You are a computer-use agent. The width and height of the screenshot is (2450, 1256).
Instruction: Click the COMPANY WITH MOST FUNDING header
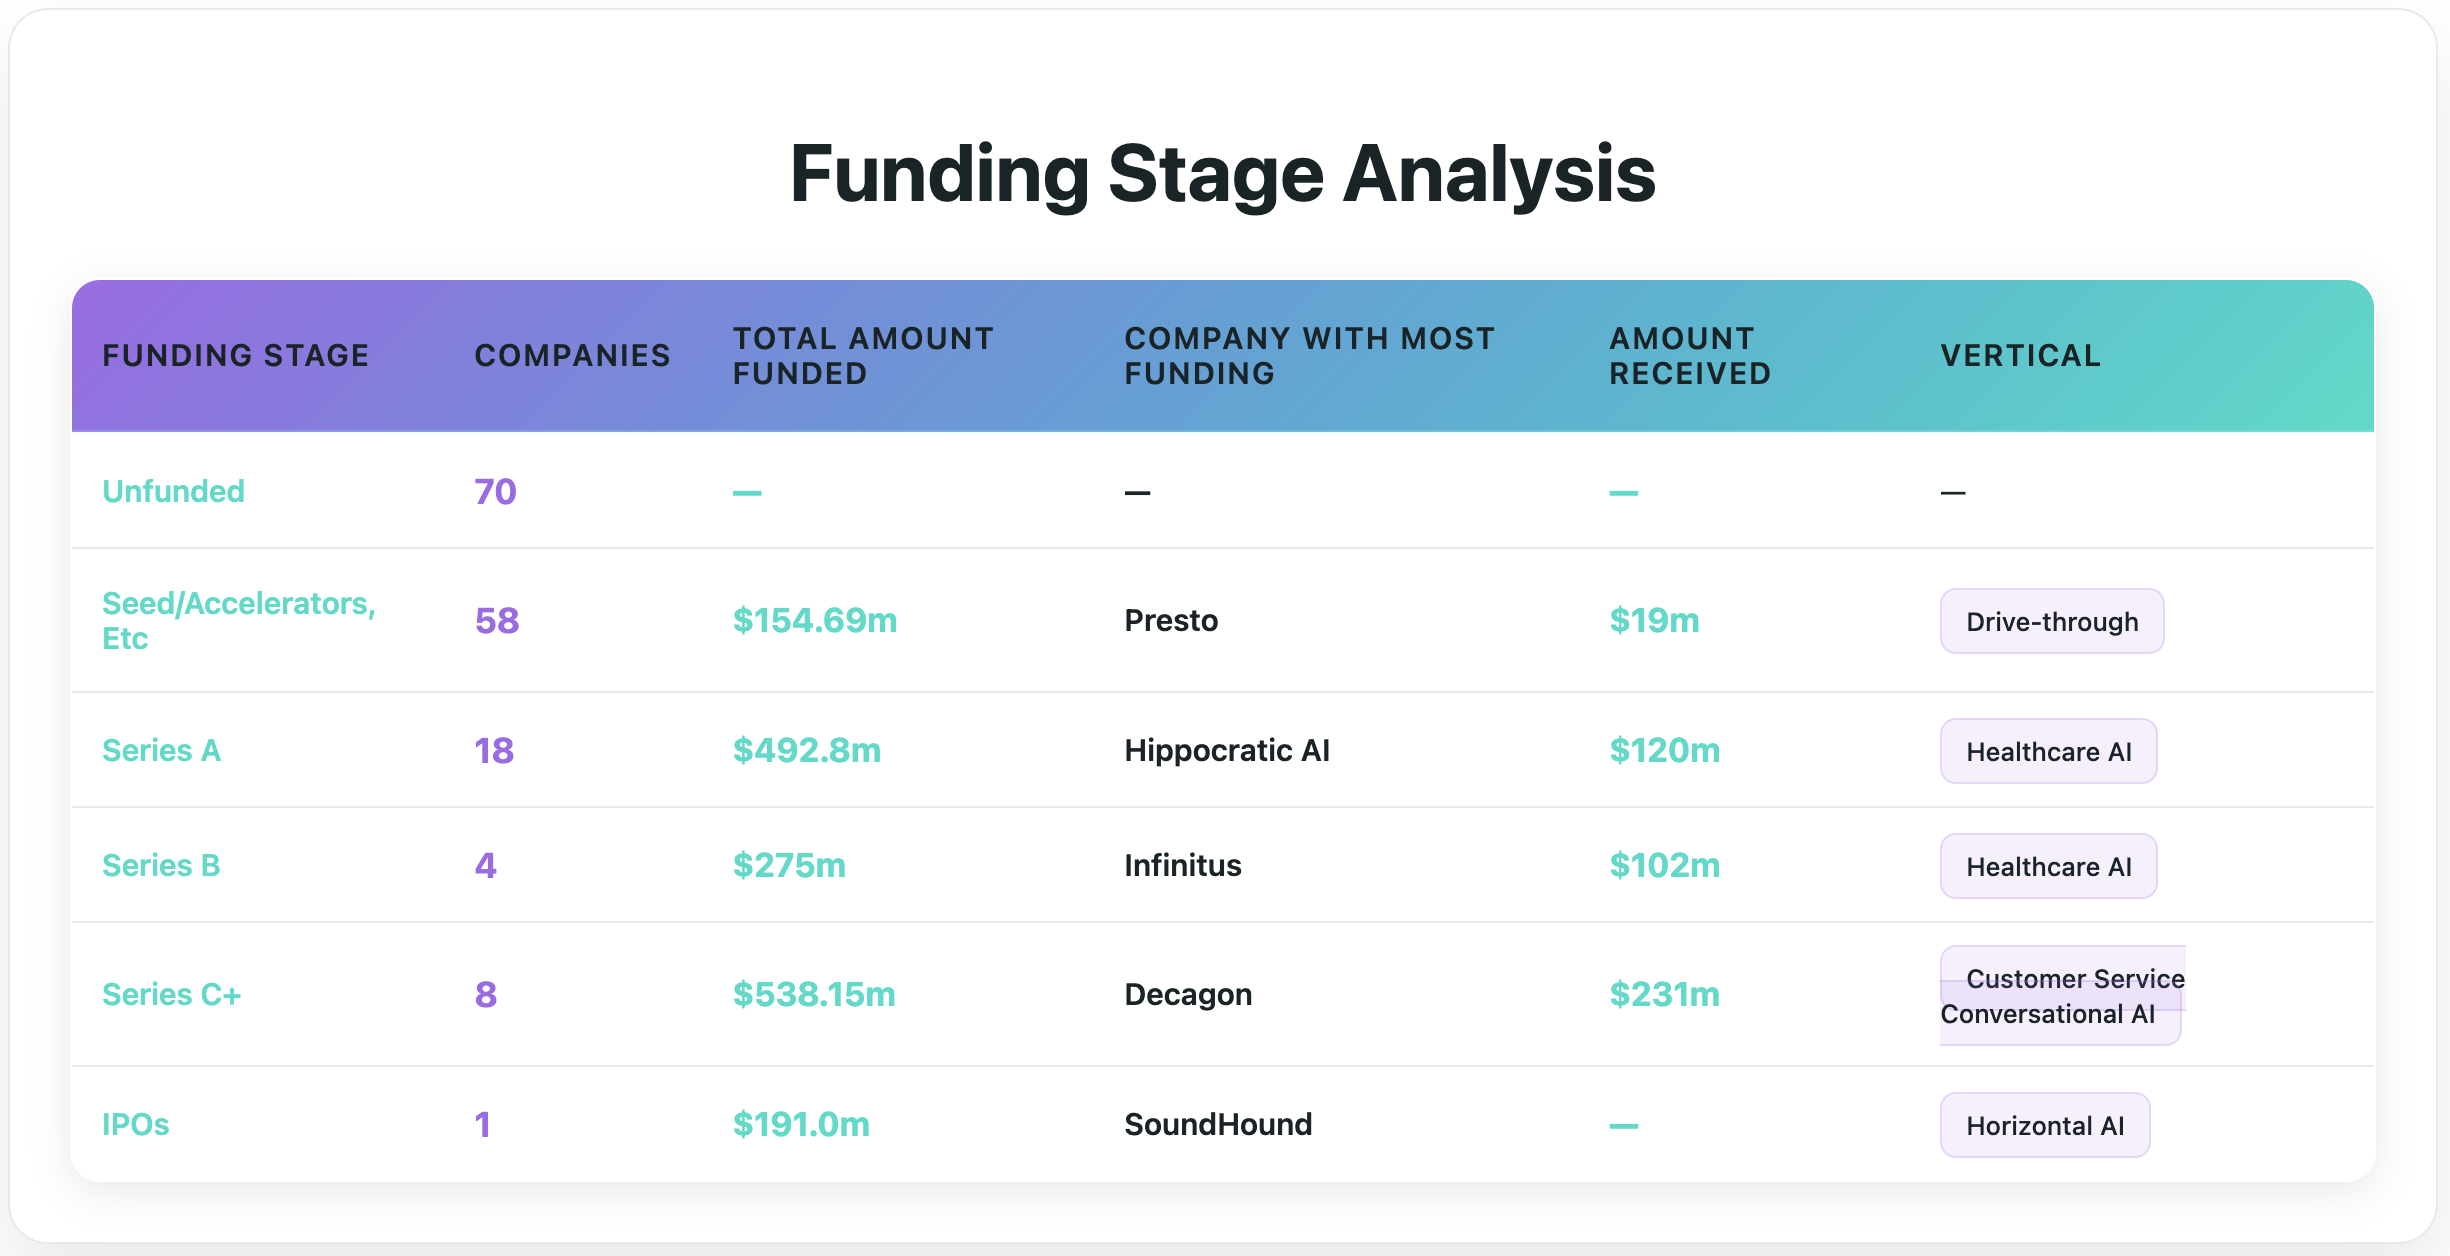pos(1309,356)
